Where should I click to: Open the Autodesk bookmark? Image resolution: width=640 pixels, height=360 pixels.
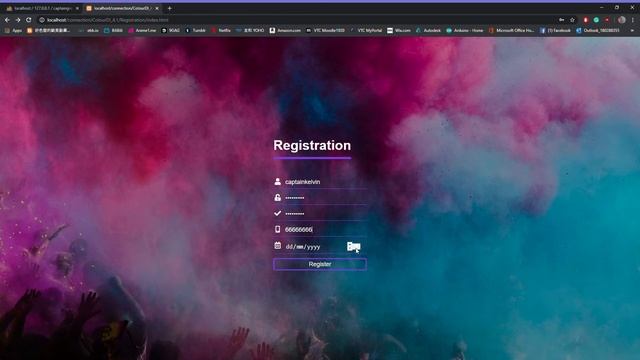point(428,30)
